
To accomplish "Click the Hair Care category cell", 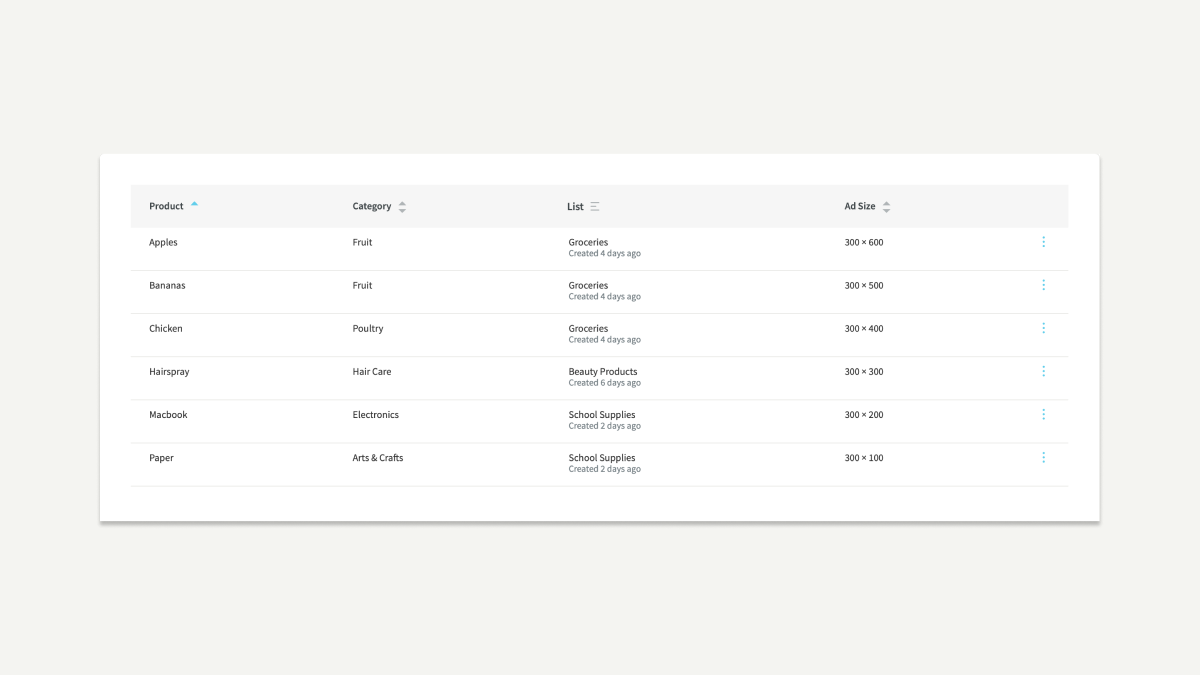I will pos(372,371).
